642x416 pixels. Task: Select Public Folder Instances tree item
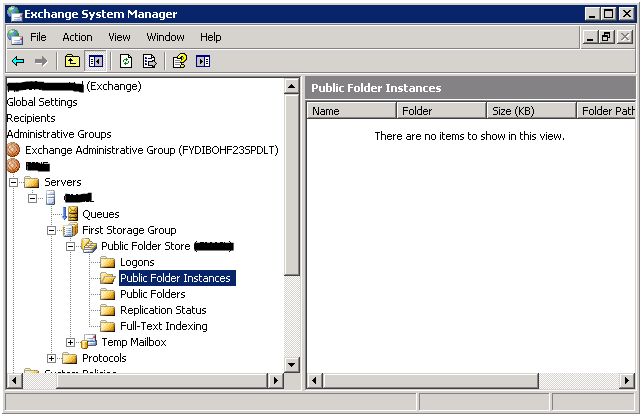[x=177, y=278]
